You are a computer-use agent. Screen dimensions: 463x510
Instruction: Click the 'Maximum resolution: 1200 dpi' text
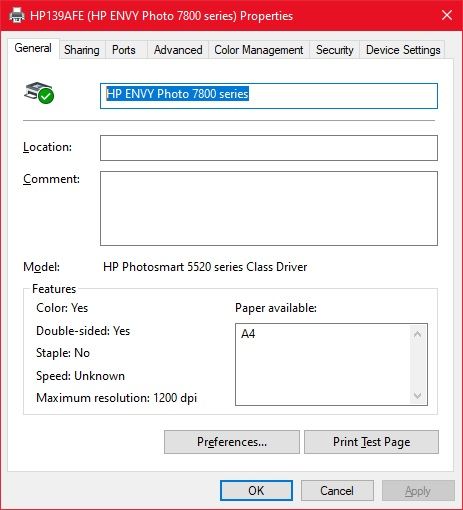tap(116, 398)
